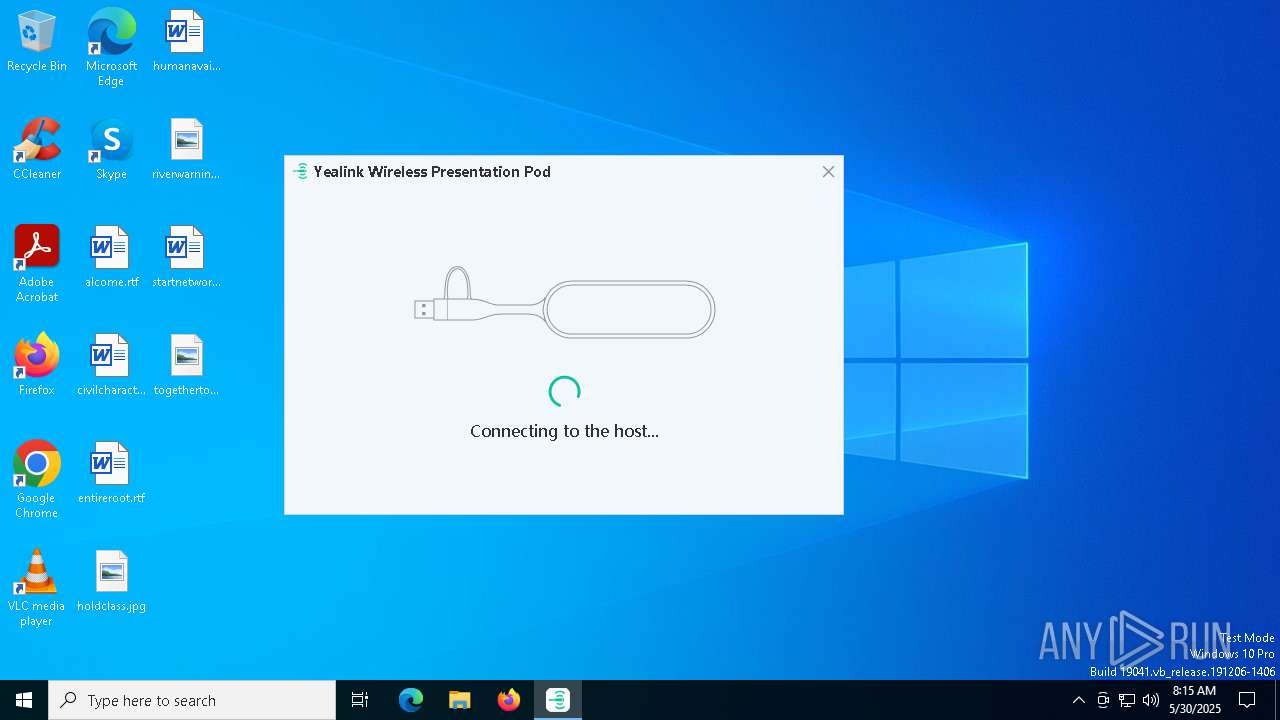Image resolution: width=1280 pixels, height=720 pixels.
Task: Open Task View from the taskbar
Action: click(360, 700)
